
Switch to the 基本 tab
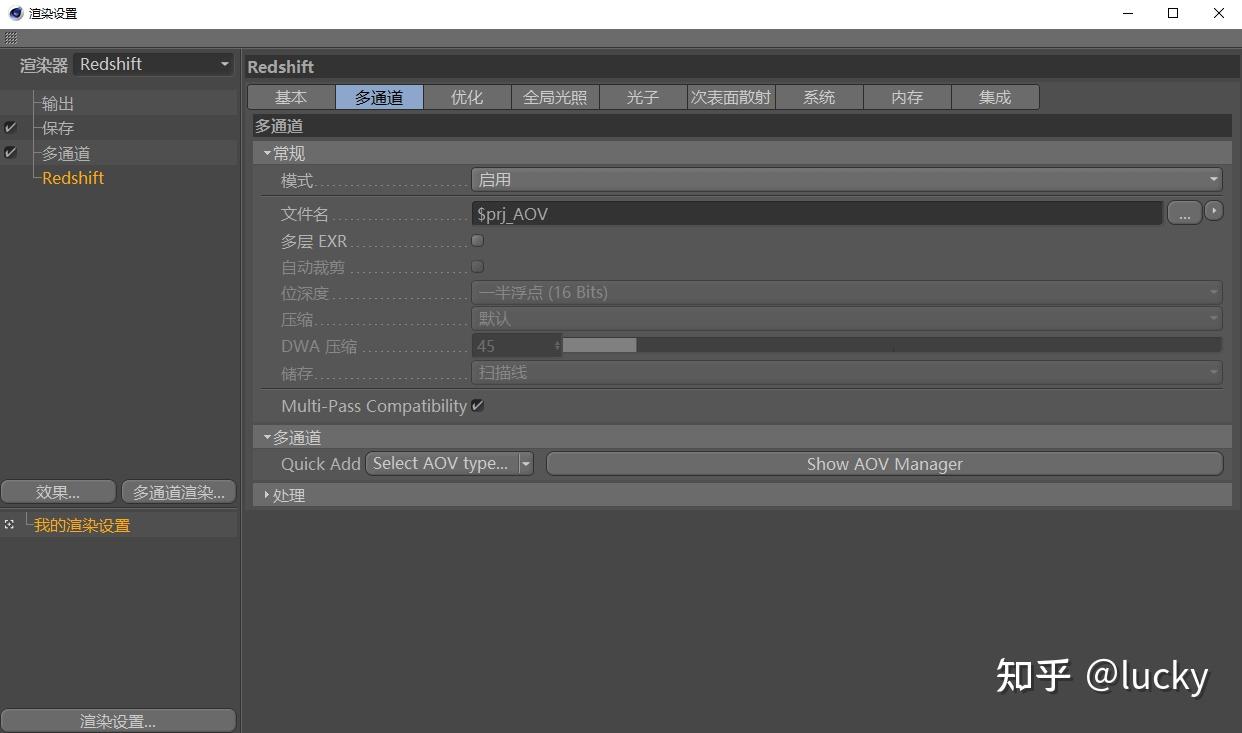point(291,97)
